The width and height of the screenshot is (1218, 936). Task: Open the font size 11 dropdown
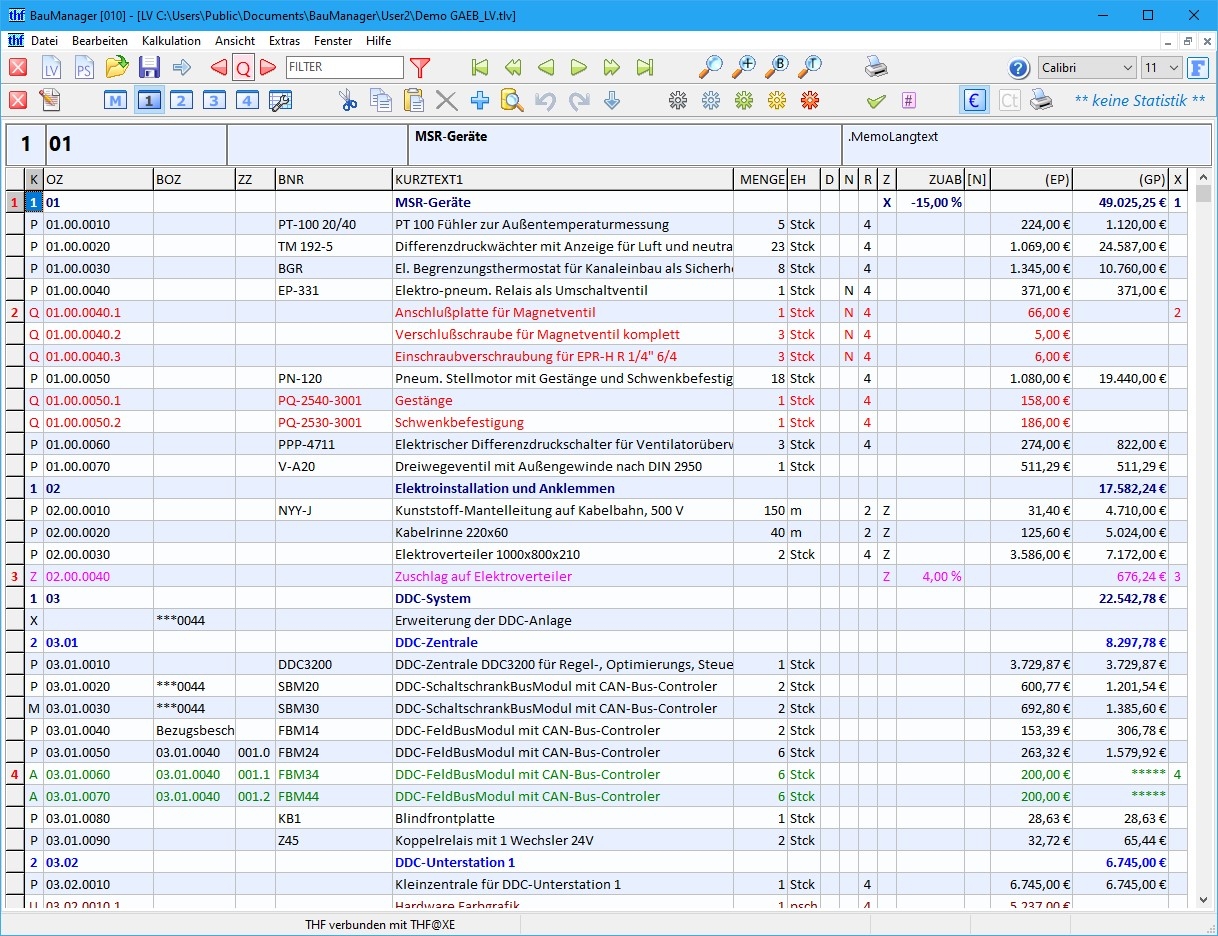click(1161, 68)
